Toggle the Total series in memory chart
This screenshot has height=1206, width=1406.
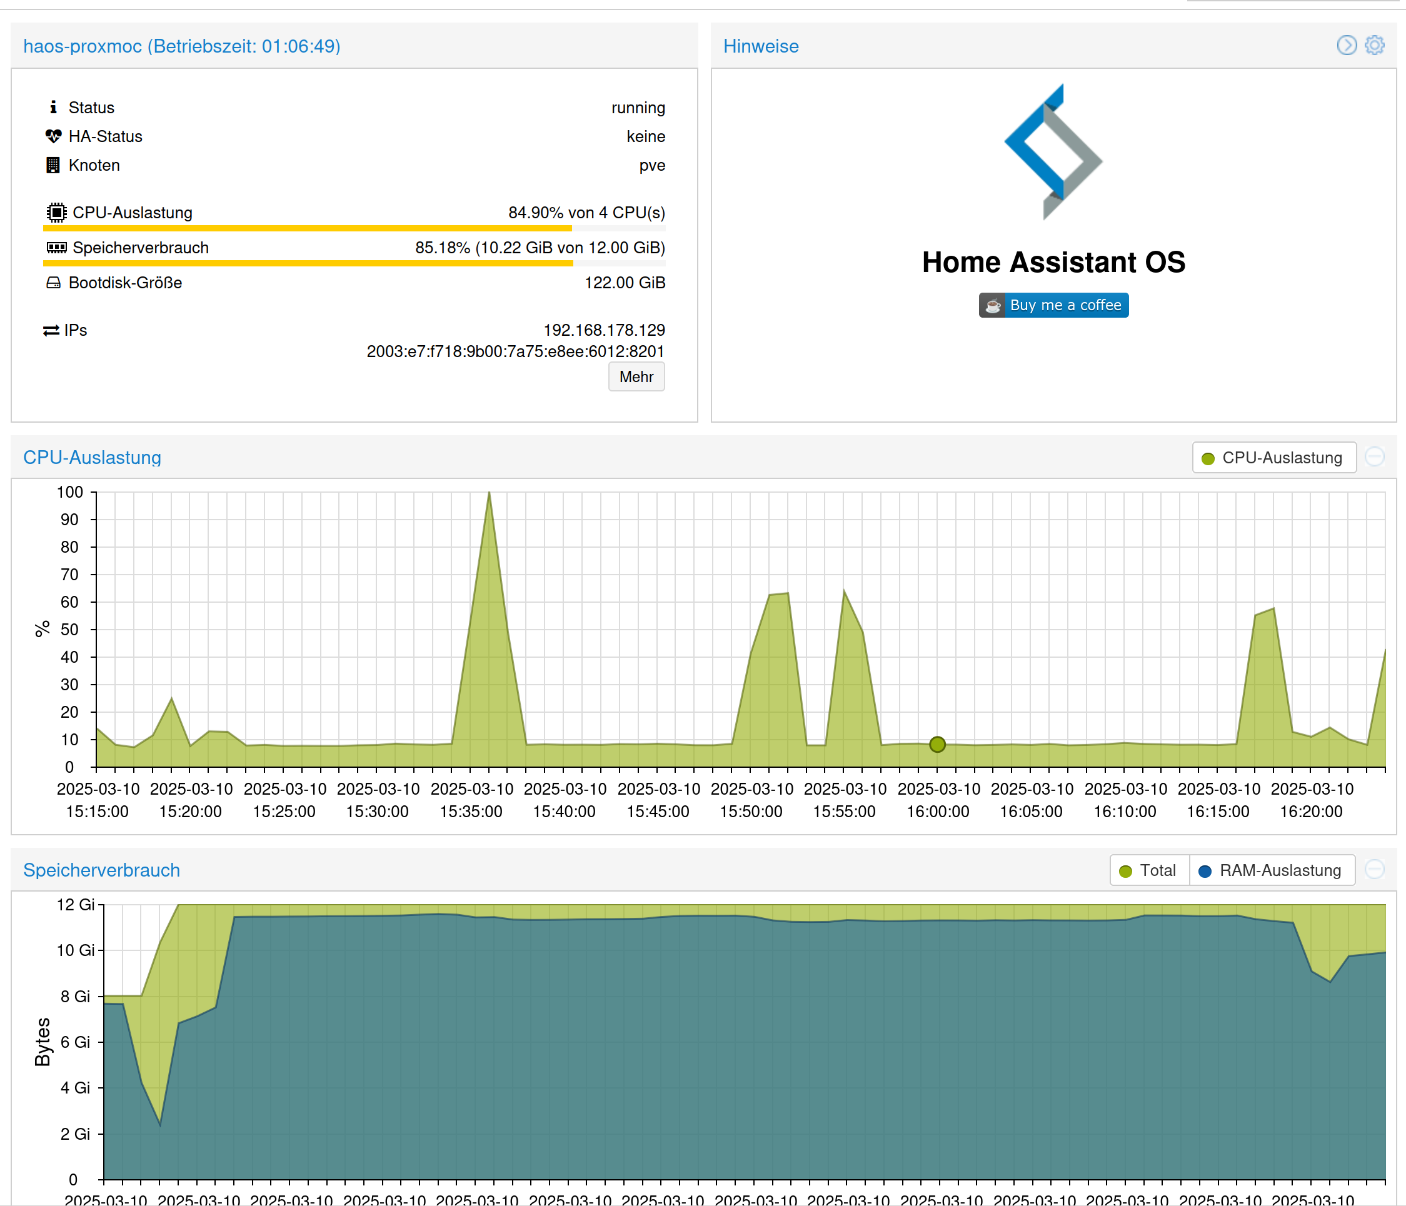[1149, 871]
